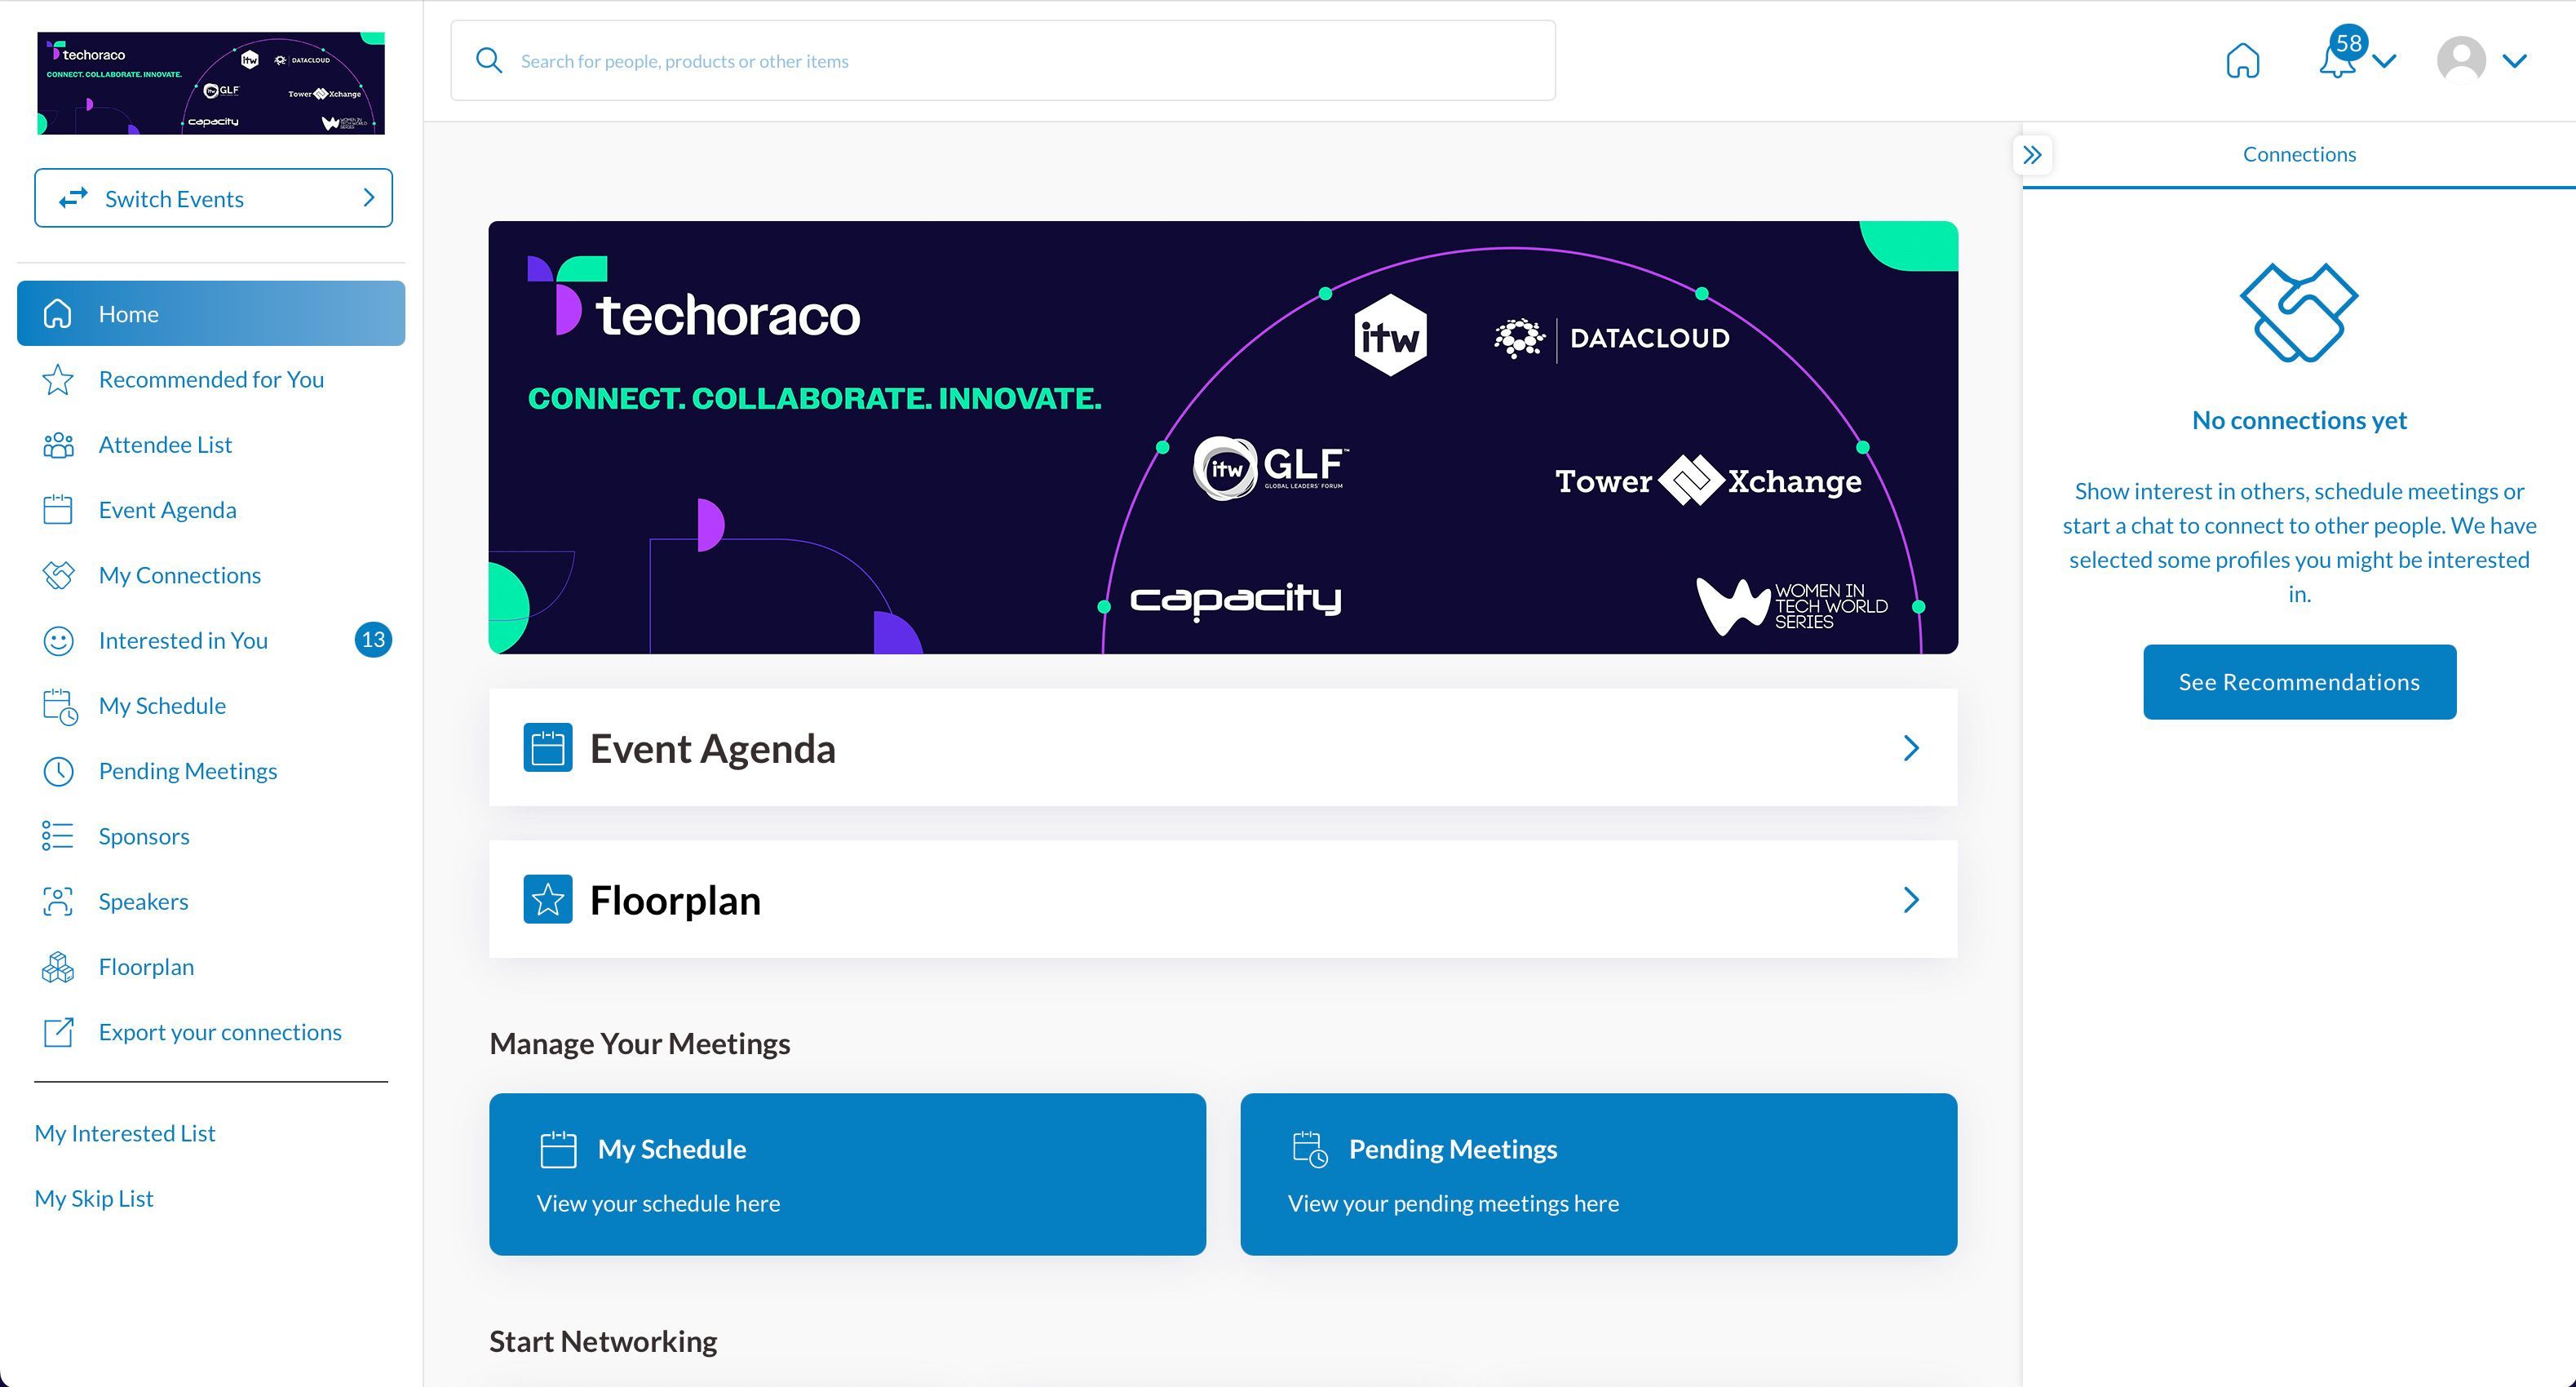This screenshot has height=1387, width=2576.
Task: Expand the Event Agenda card chevron
Action: [x=1911, y=747]
